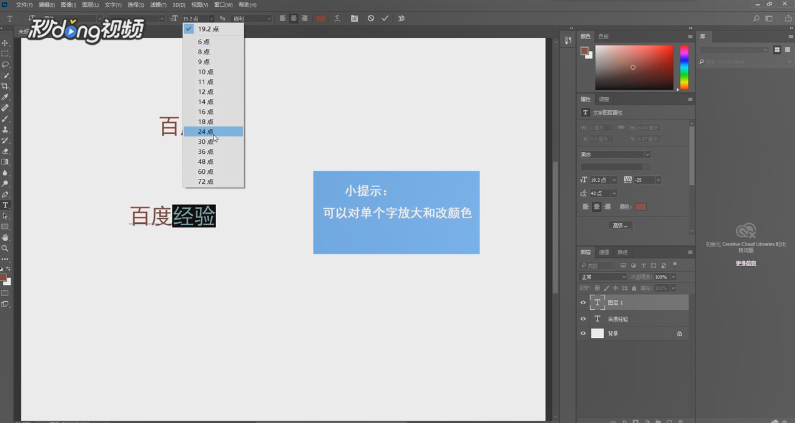Select the Clone Stamp tool

[x=5, y=129]
